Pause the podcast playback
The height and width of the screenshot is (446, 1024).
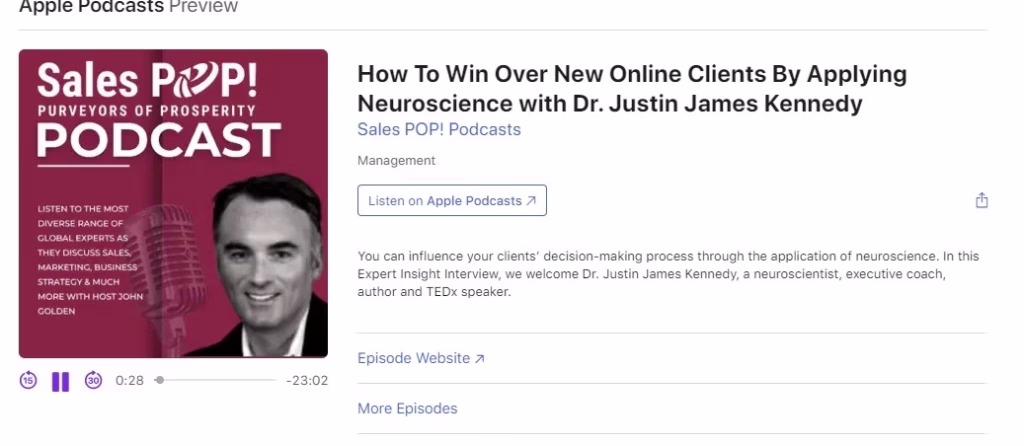tap(61, 381)
